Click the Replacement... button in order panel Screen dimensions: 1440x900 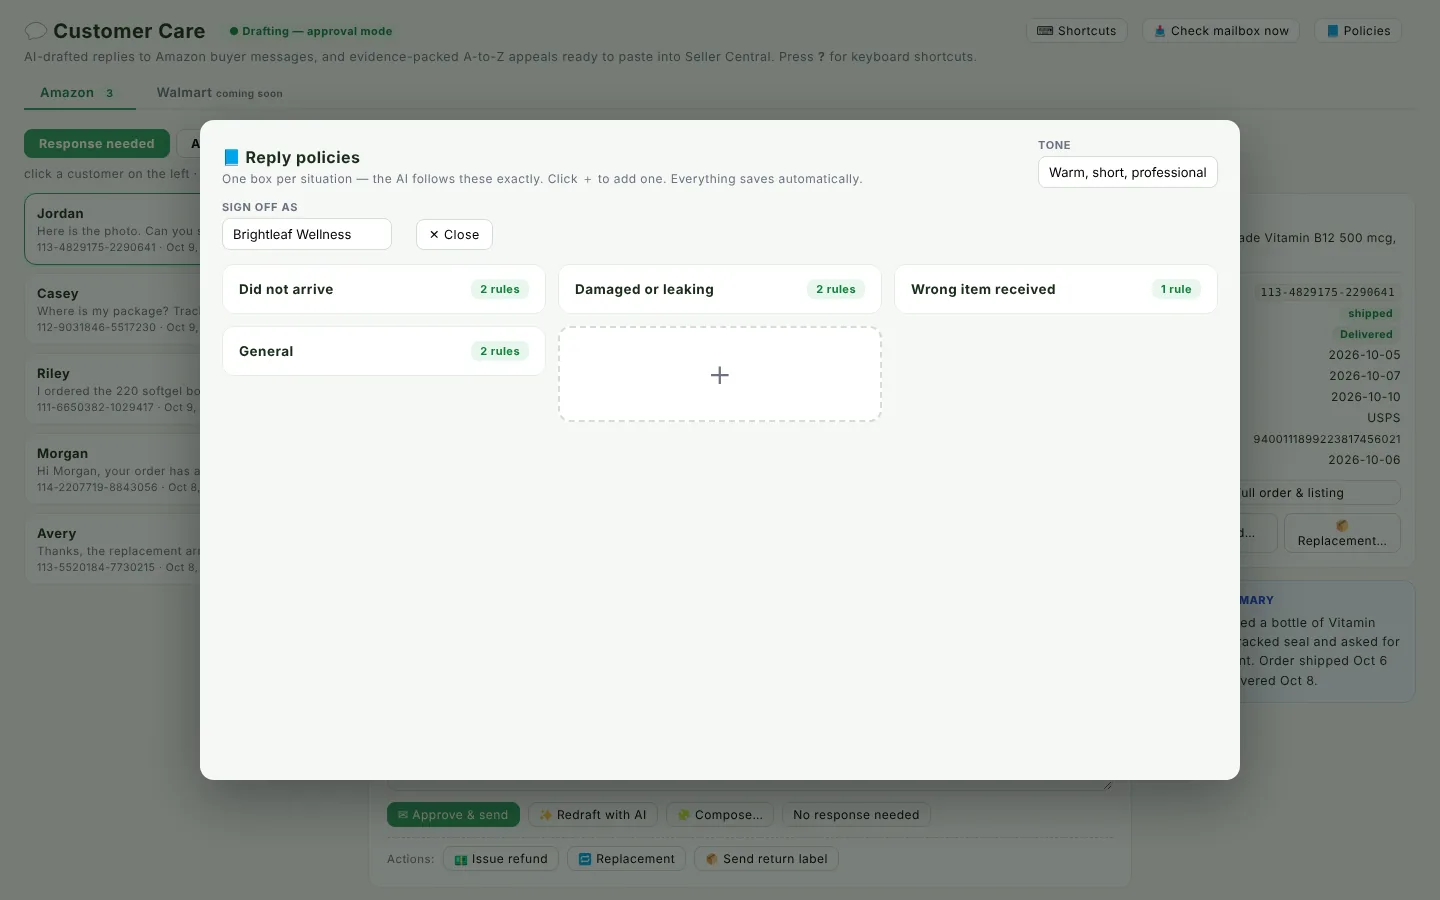tap(1342, 533)
